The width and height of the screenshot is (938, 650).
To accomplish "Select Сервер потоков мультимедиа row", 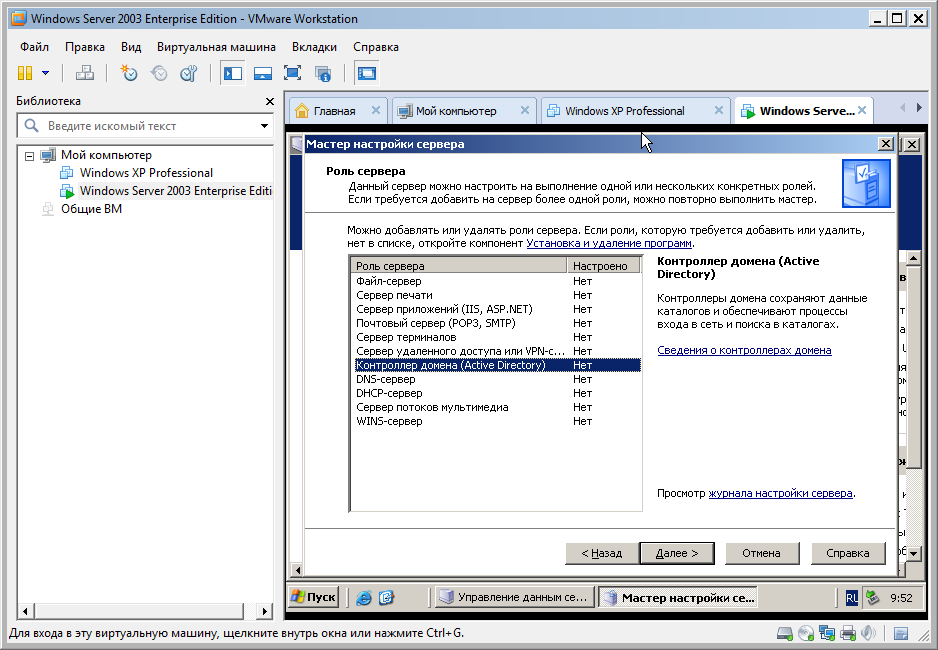I will [497, 407].
